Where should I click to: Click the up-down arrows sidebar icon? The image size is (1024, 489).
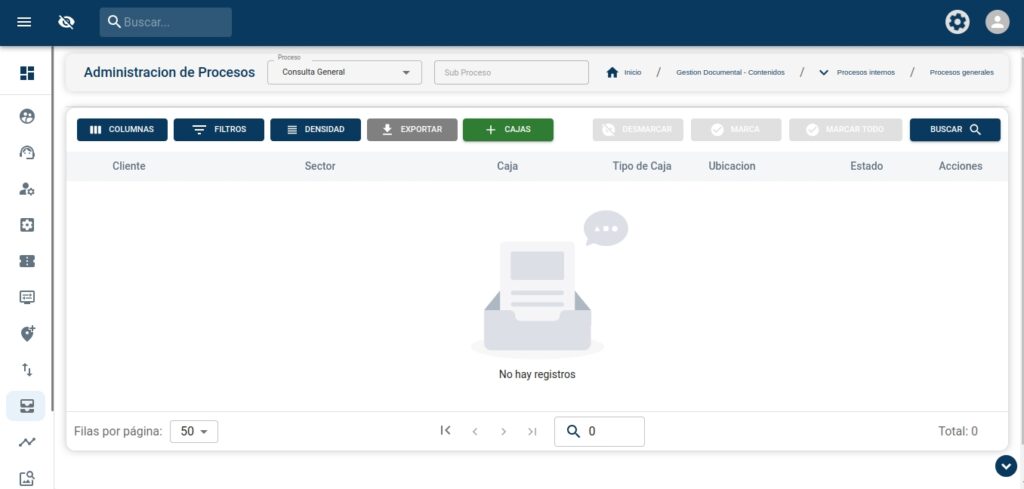click(x=27, y=369)
